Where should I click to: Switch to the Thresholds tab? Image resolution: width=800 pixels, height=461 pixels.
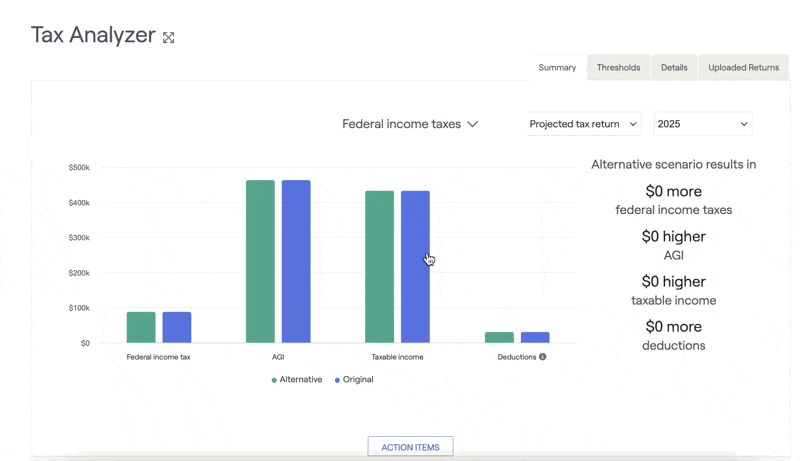click(x=618, y=67)
